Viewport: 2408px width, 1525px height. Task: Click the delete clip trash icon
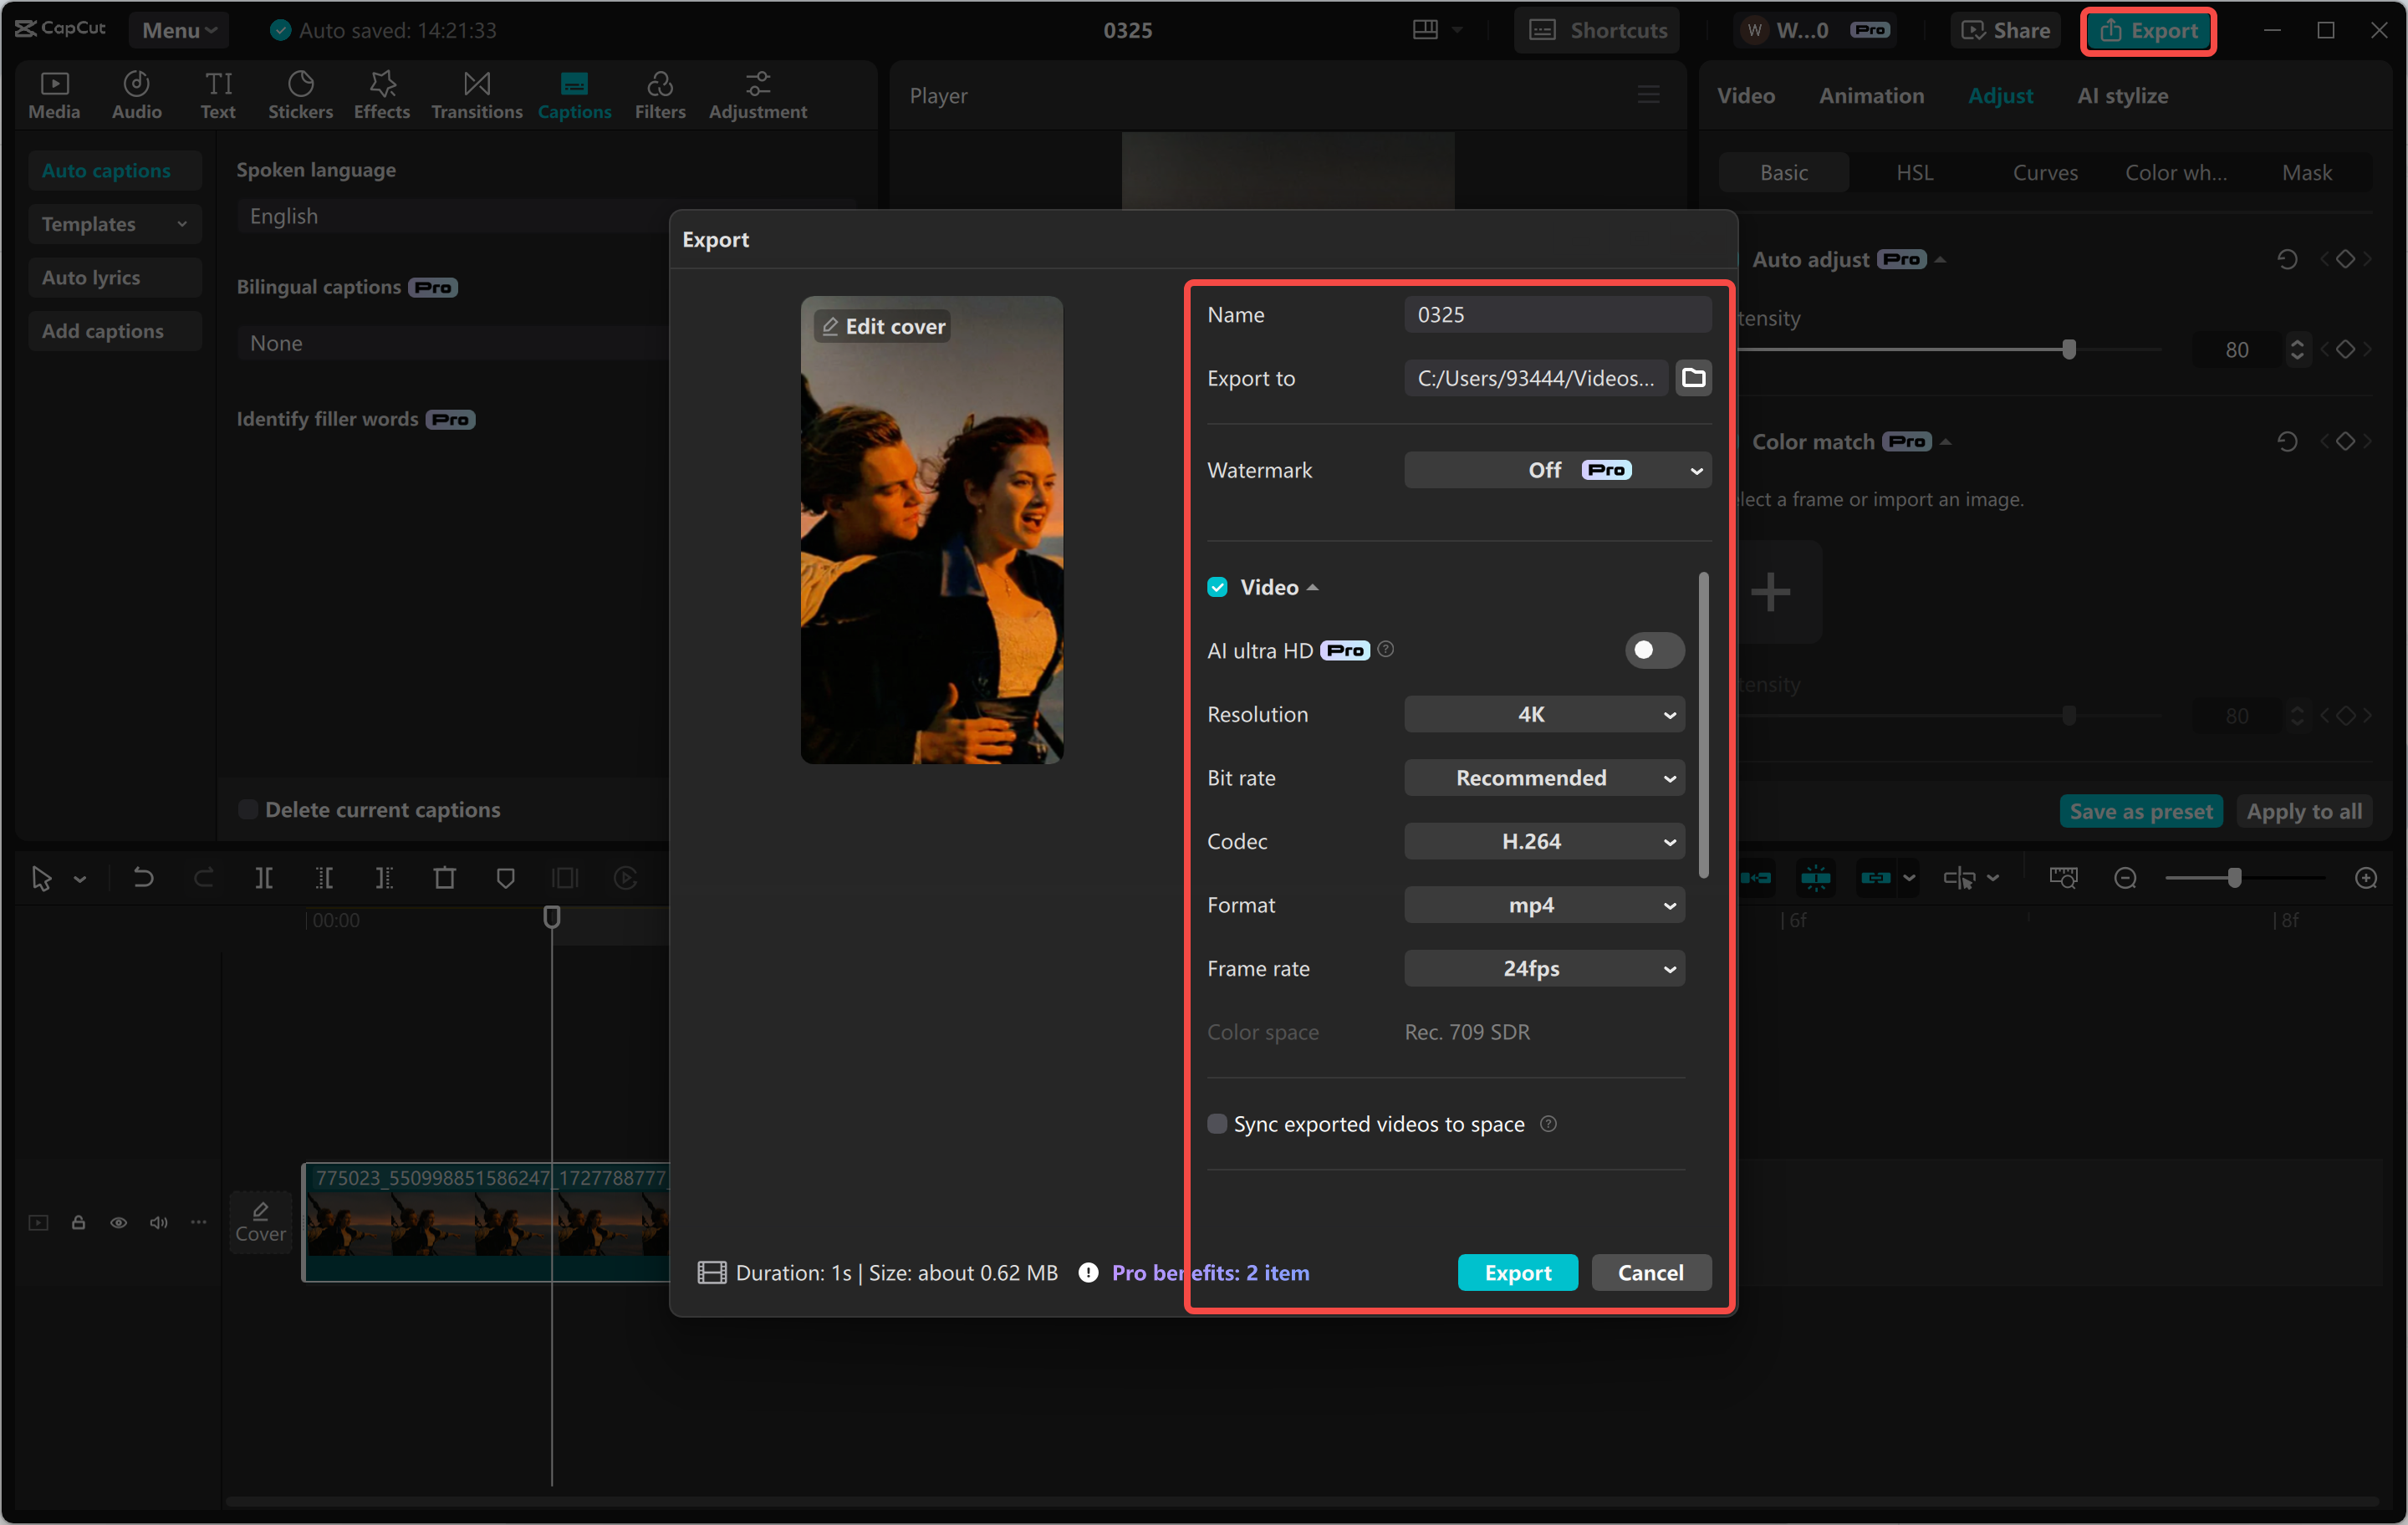coord(444,878)
